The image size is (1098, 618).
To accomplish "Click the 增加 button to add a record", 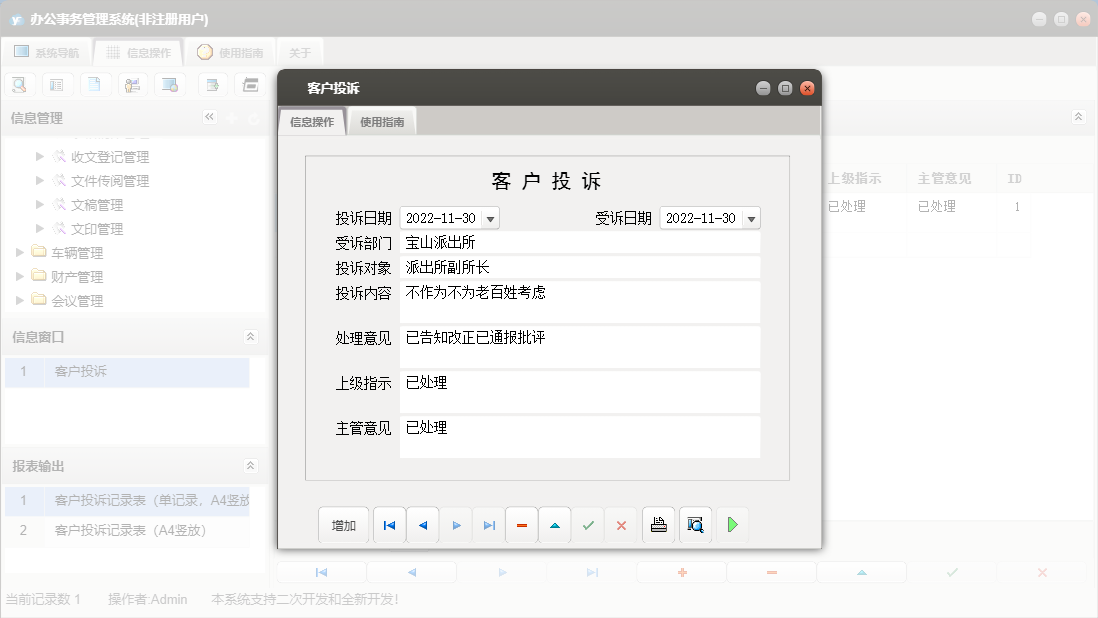I will point(343,524).
